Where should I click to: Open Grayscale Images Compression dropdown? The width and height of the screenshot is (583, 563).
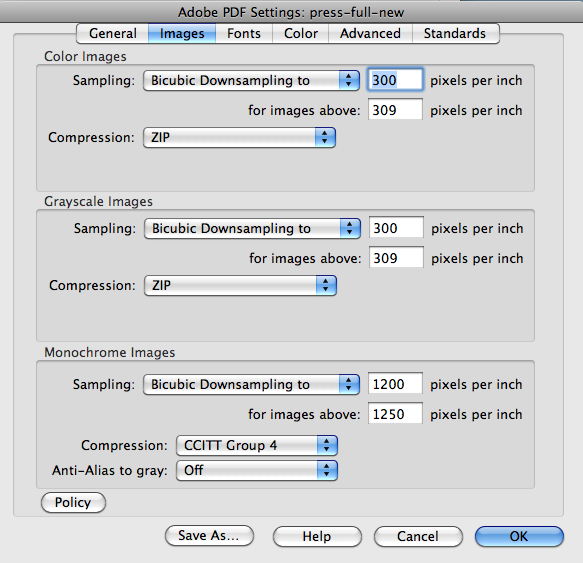(241, 285)
